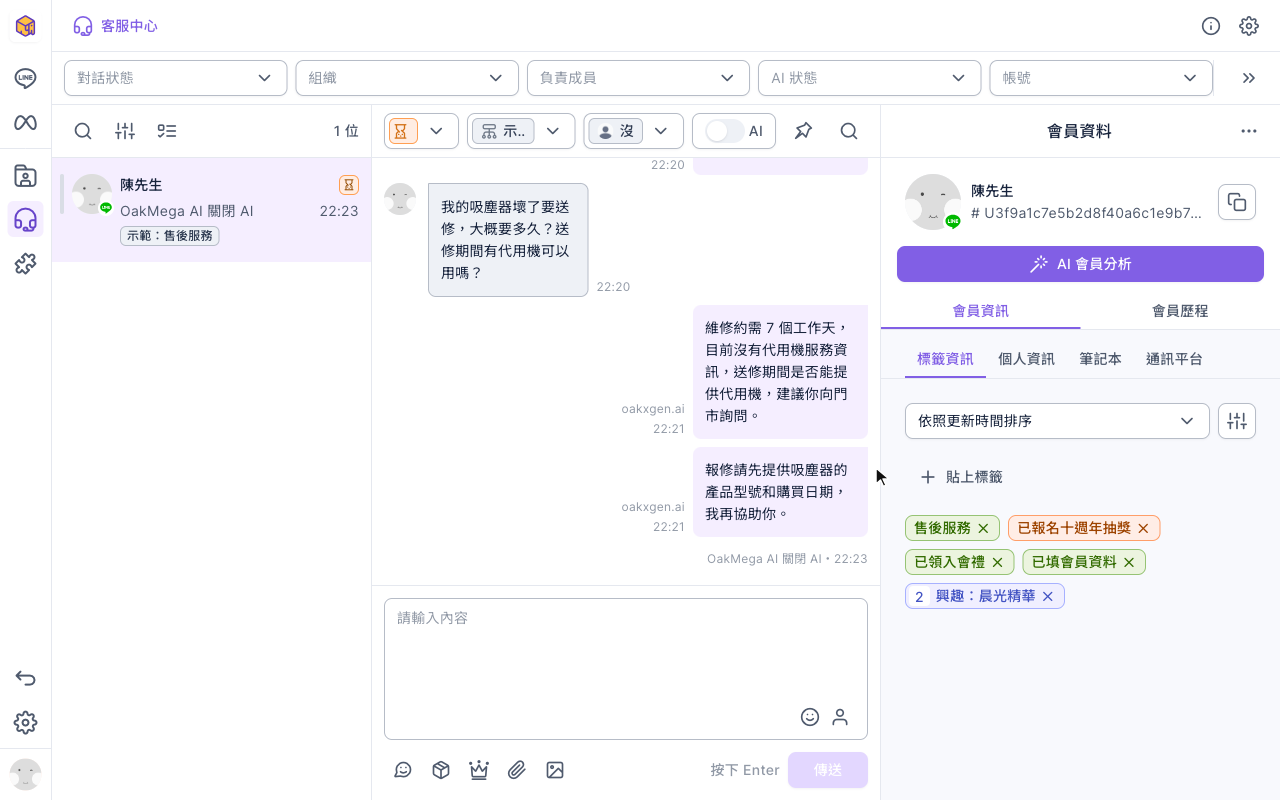Image resolution: width=1280 pixels, height=800 pixels.
Task: Switch to the 筆記本 tab
Action: (1100, 359)
